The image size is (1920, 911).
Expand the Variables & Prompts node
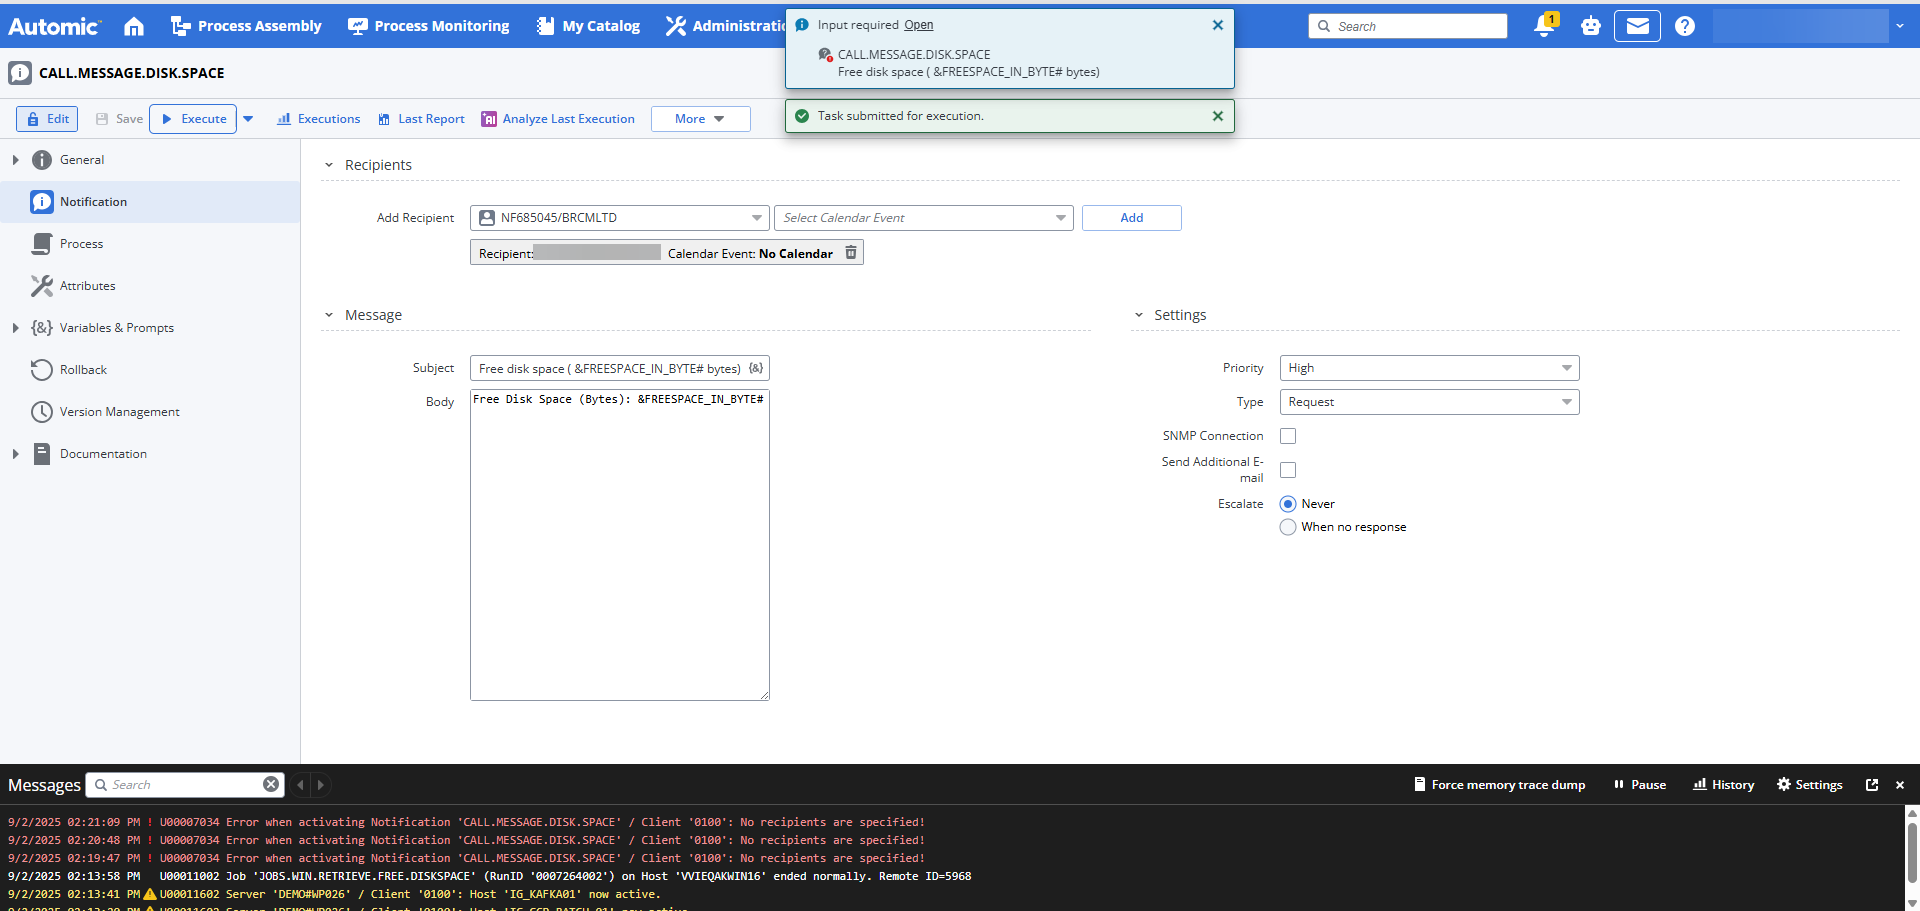[x=15, y=328]
